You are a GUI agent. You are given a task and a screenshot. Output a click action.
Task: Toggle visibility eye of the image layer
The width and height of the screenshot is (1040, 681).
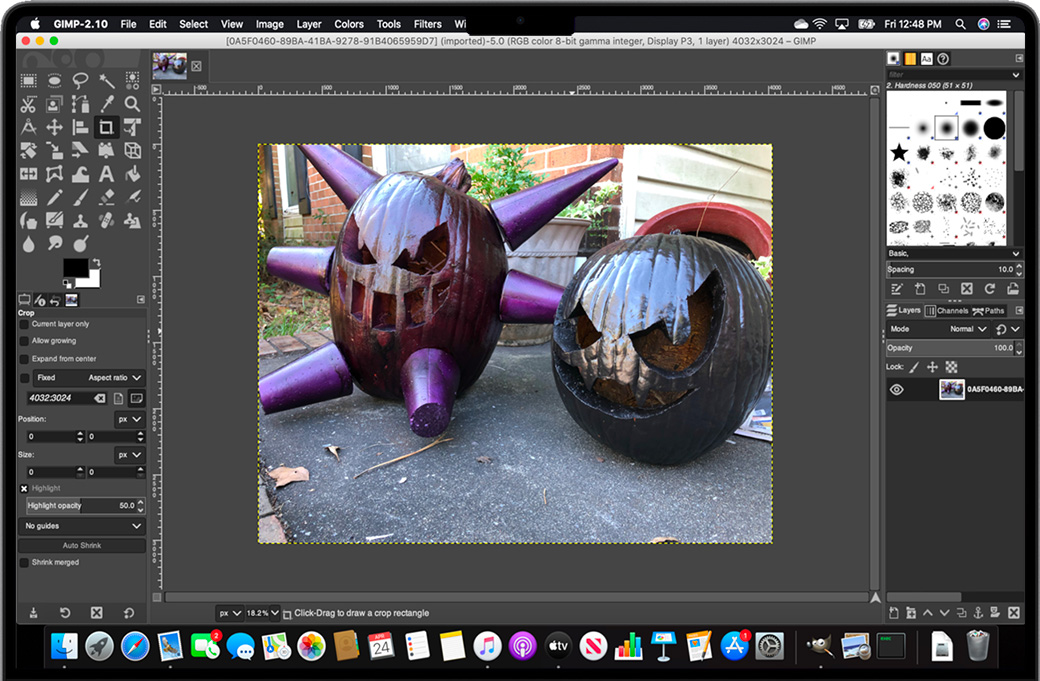click(x=897, y=389)
